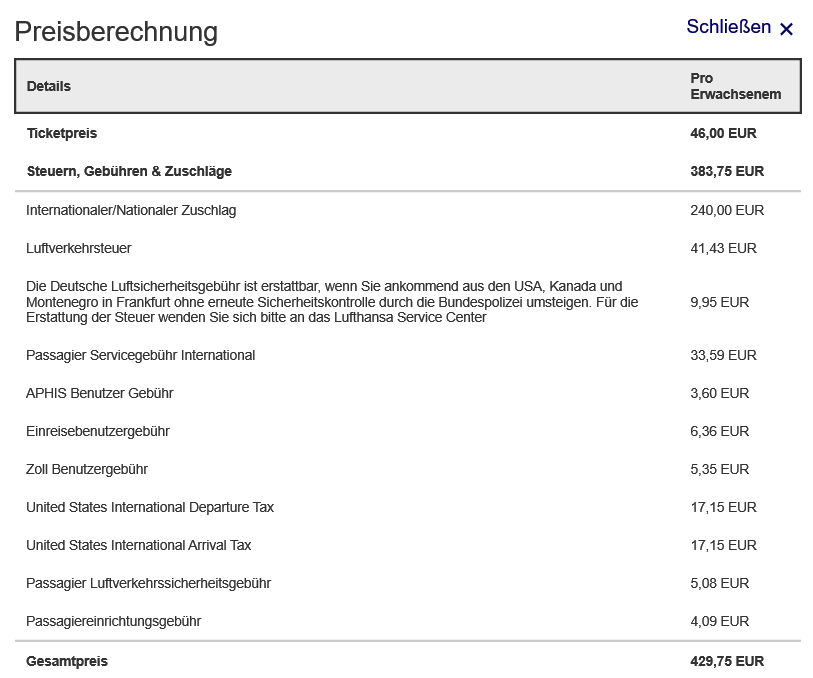
Task: Click the APHIS Benutzer Gebühr label
Action: 100,393
